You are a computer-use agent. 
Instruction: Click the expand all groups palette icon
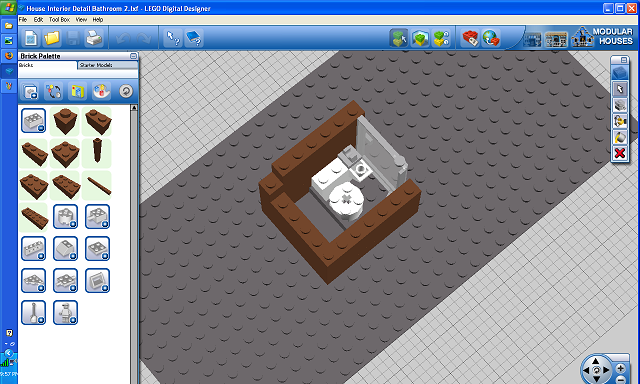click(x=31, y=91)
